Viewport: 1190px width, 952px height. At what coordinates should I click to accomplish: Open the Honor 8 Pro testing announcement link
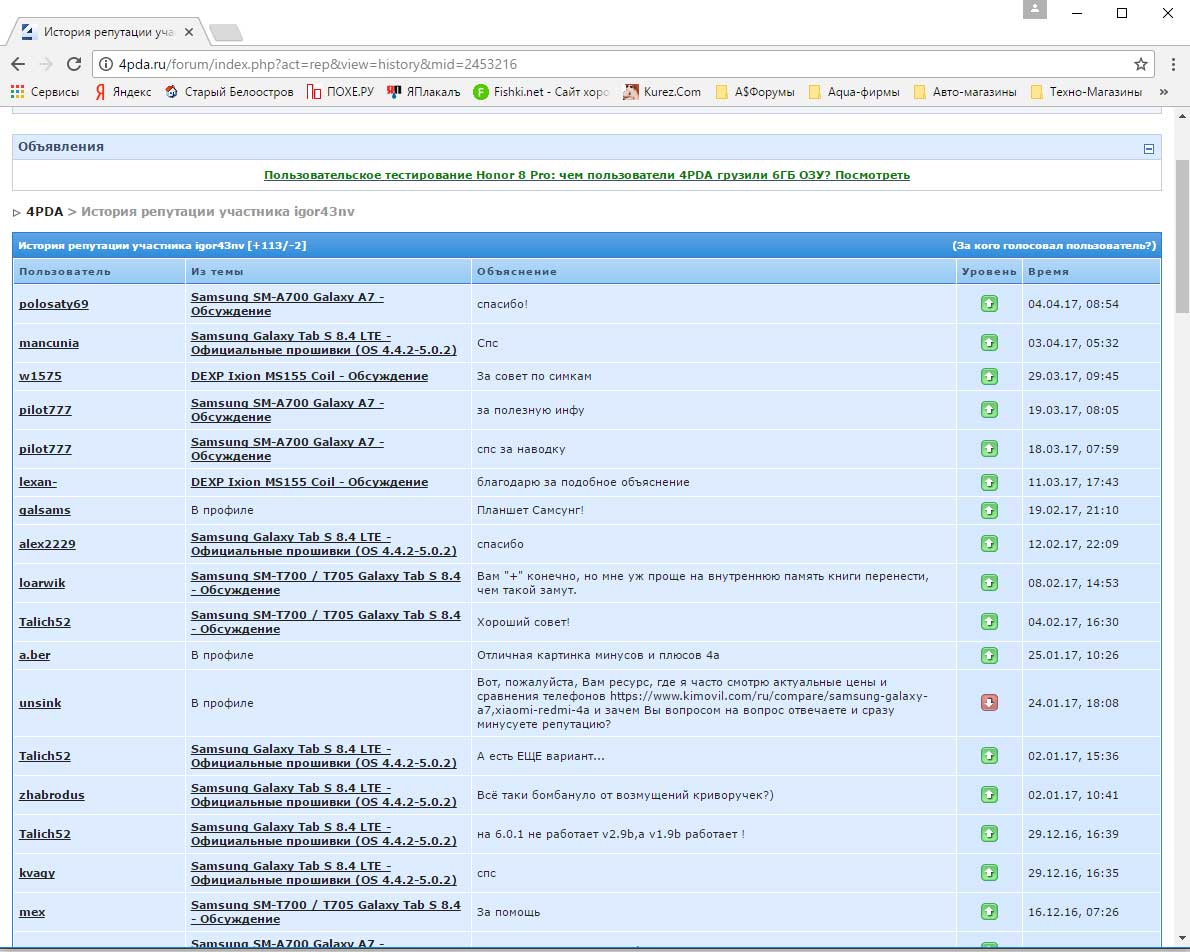point(587,175)
